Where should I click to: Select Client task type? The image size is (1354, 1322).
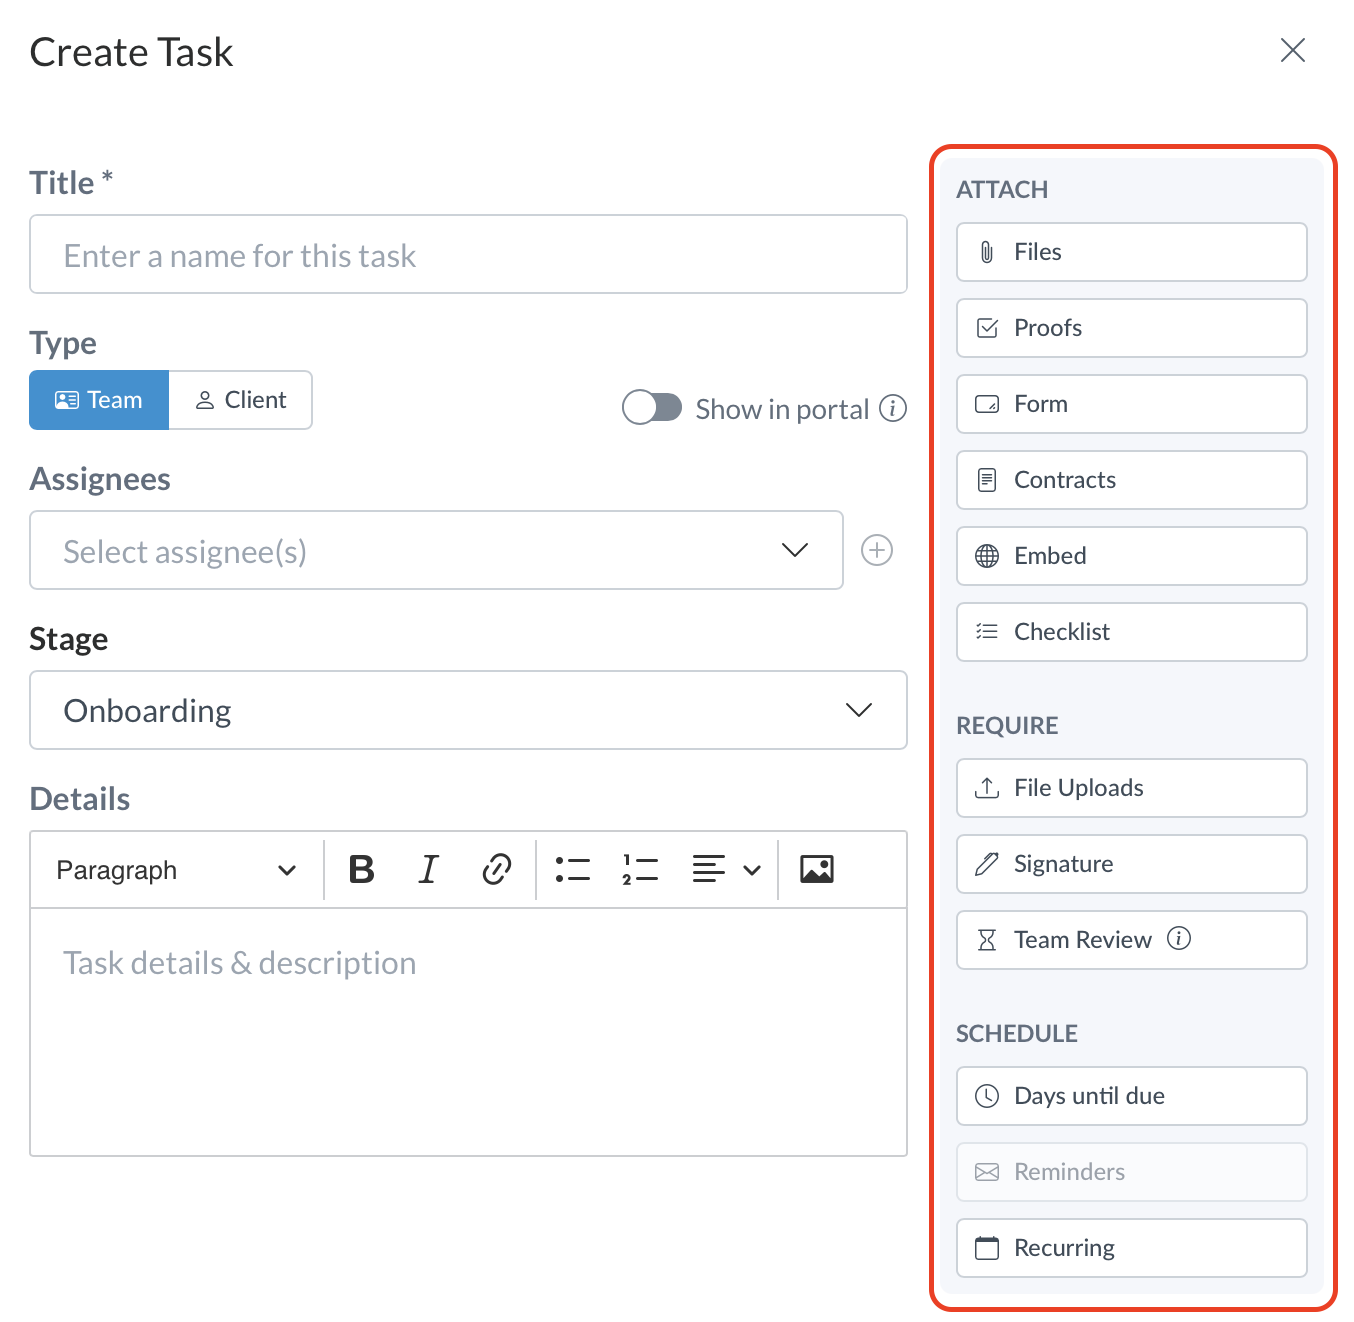241,400
